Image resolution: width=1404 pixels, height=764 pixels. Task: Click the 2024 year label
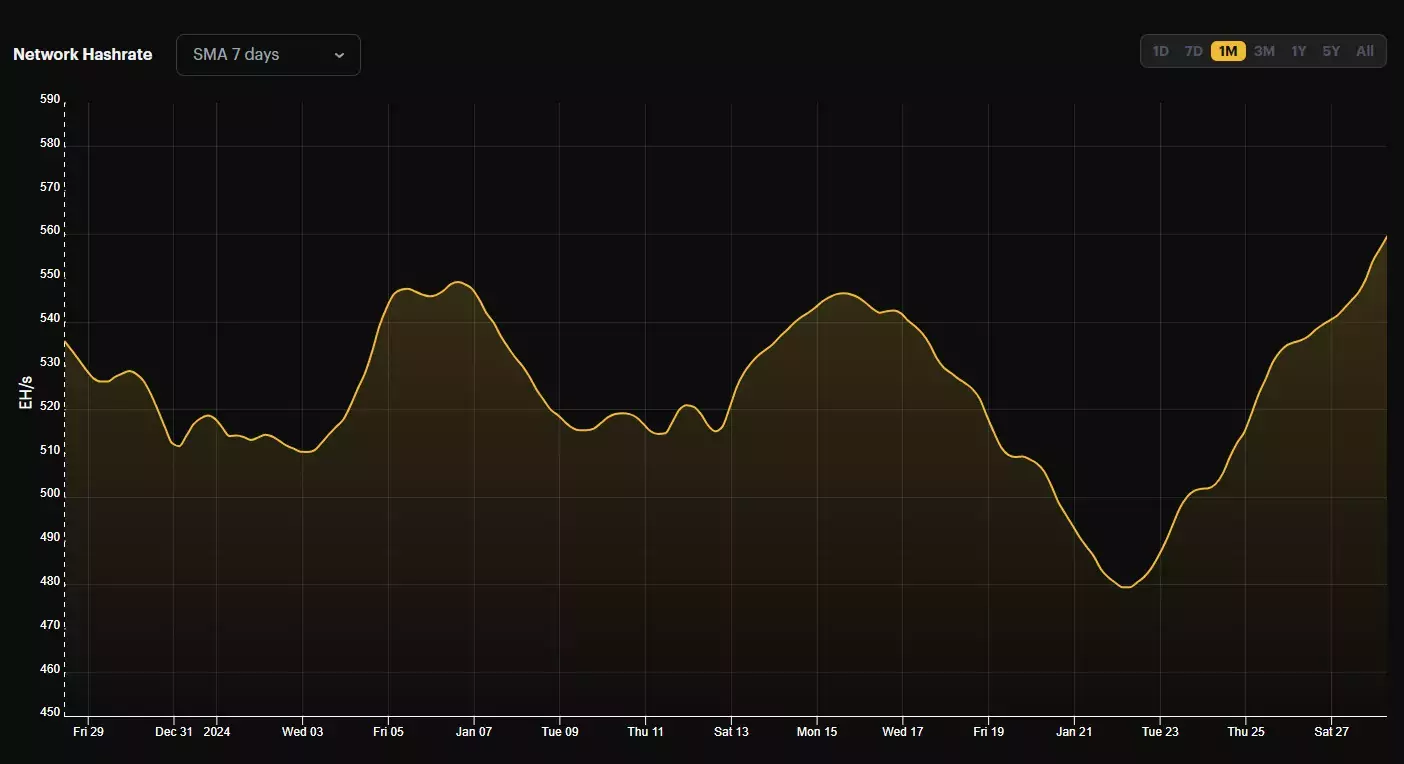tap(217, 732)
